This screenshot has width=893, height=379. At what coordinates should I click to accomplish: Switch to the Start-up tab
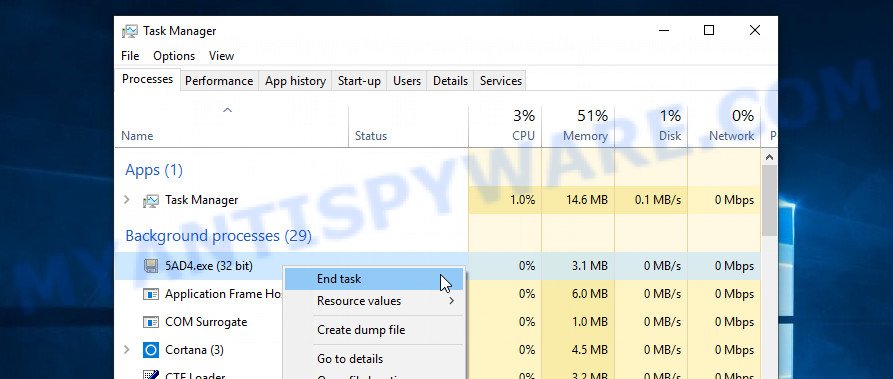coord(359,81)
